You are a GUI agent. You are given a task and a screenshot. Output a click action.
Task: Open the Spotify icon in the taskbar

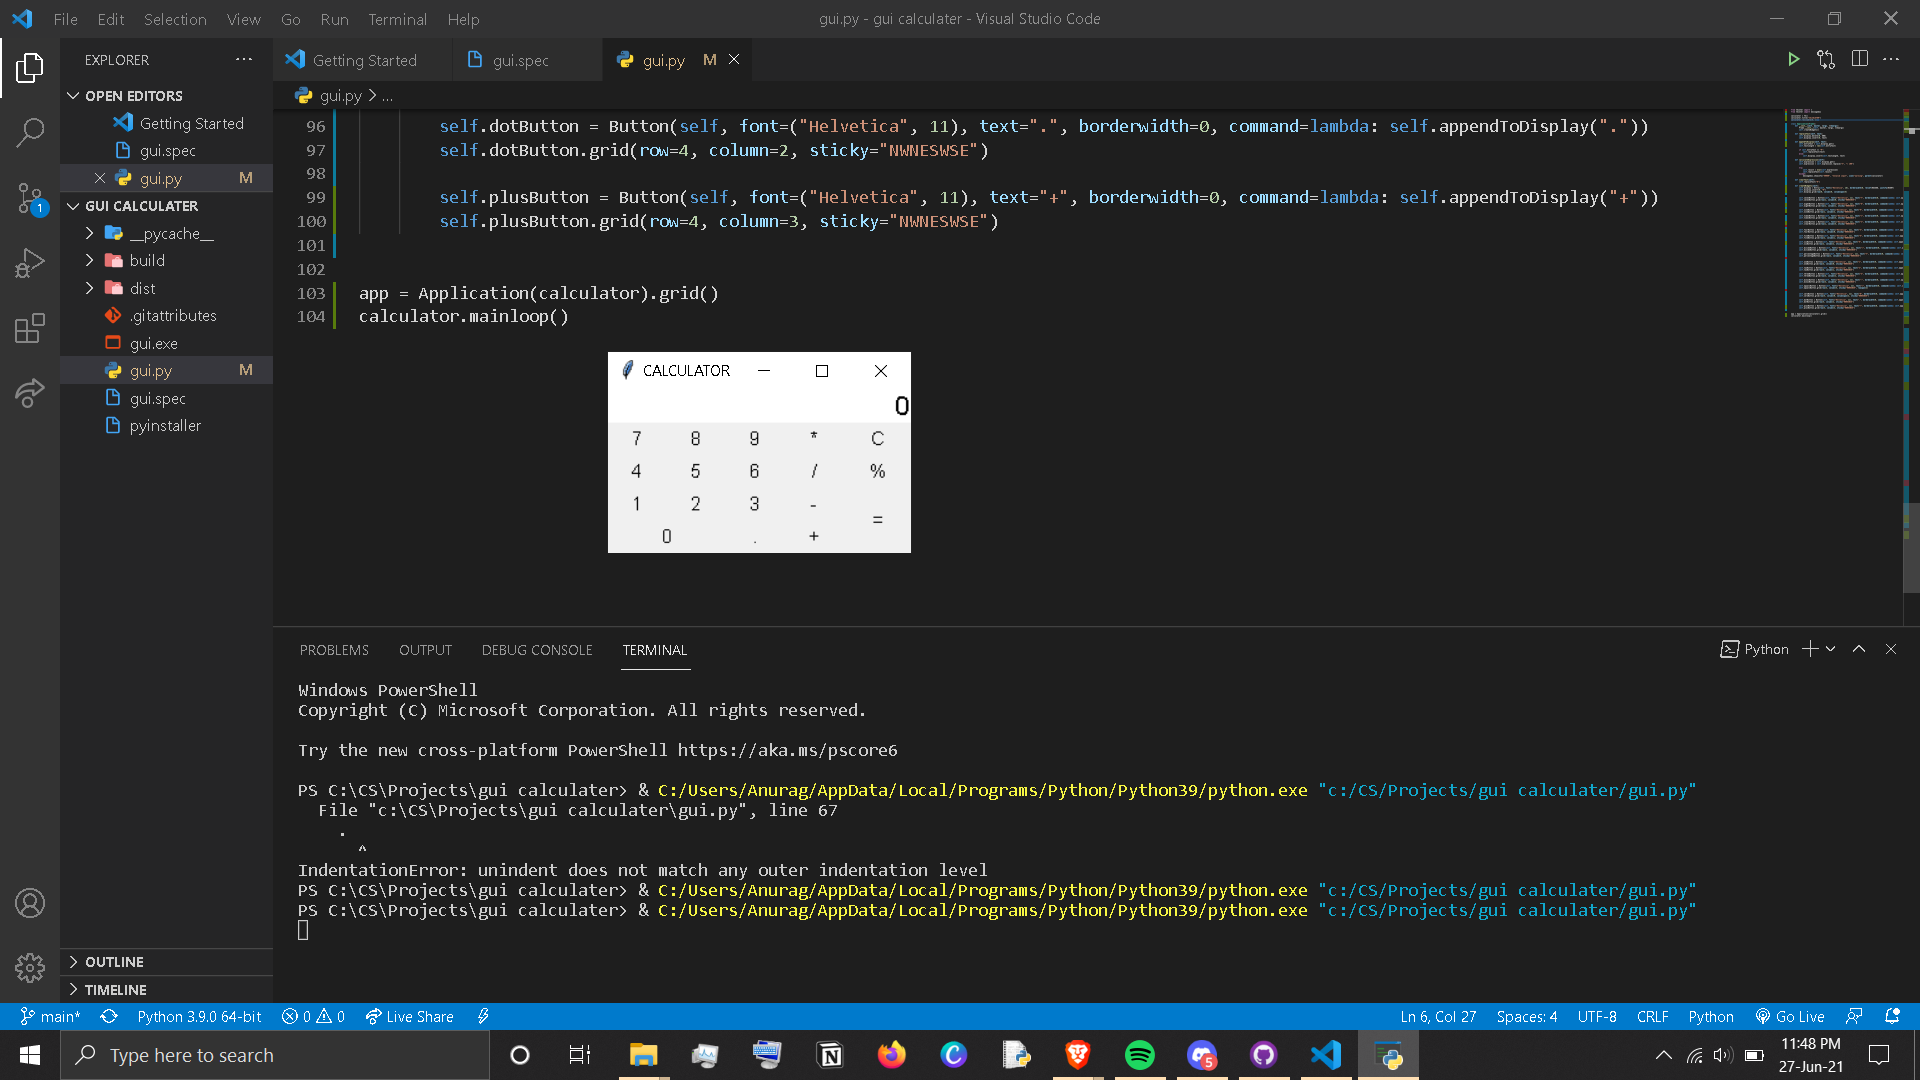[x=1140, y=1055]
